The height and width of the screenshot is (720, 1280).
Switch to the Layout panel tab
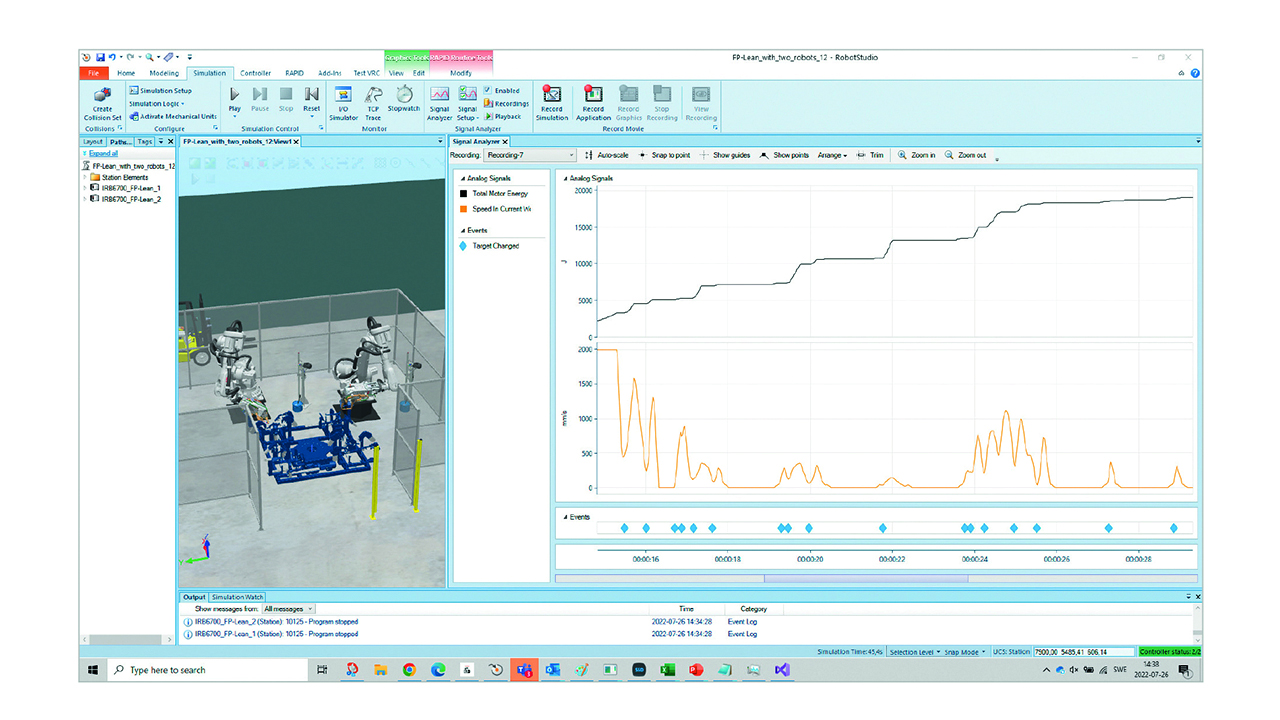tap(93, 142)
